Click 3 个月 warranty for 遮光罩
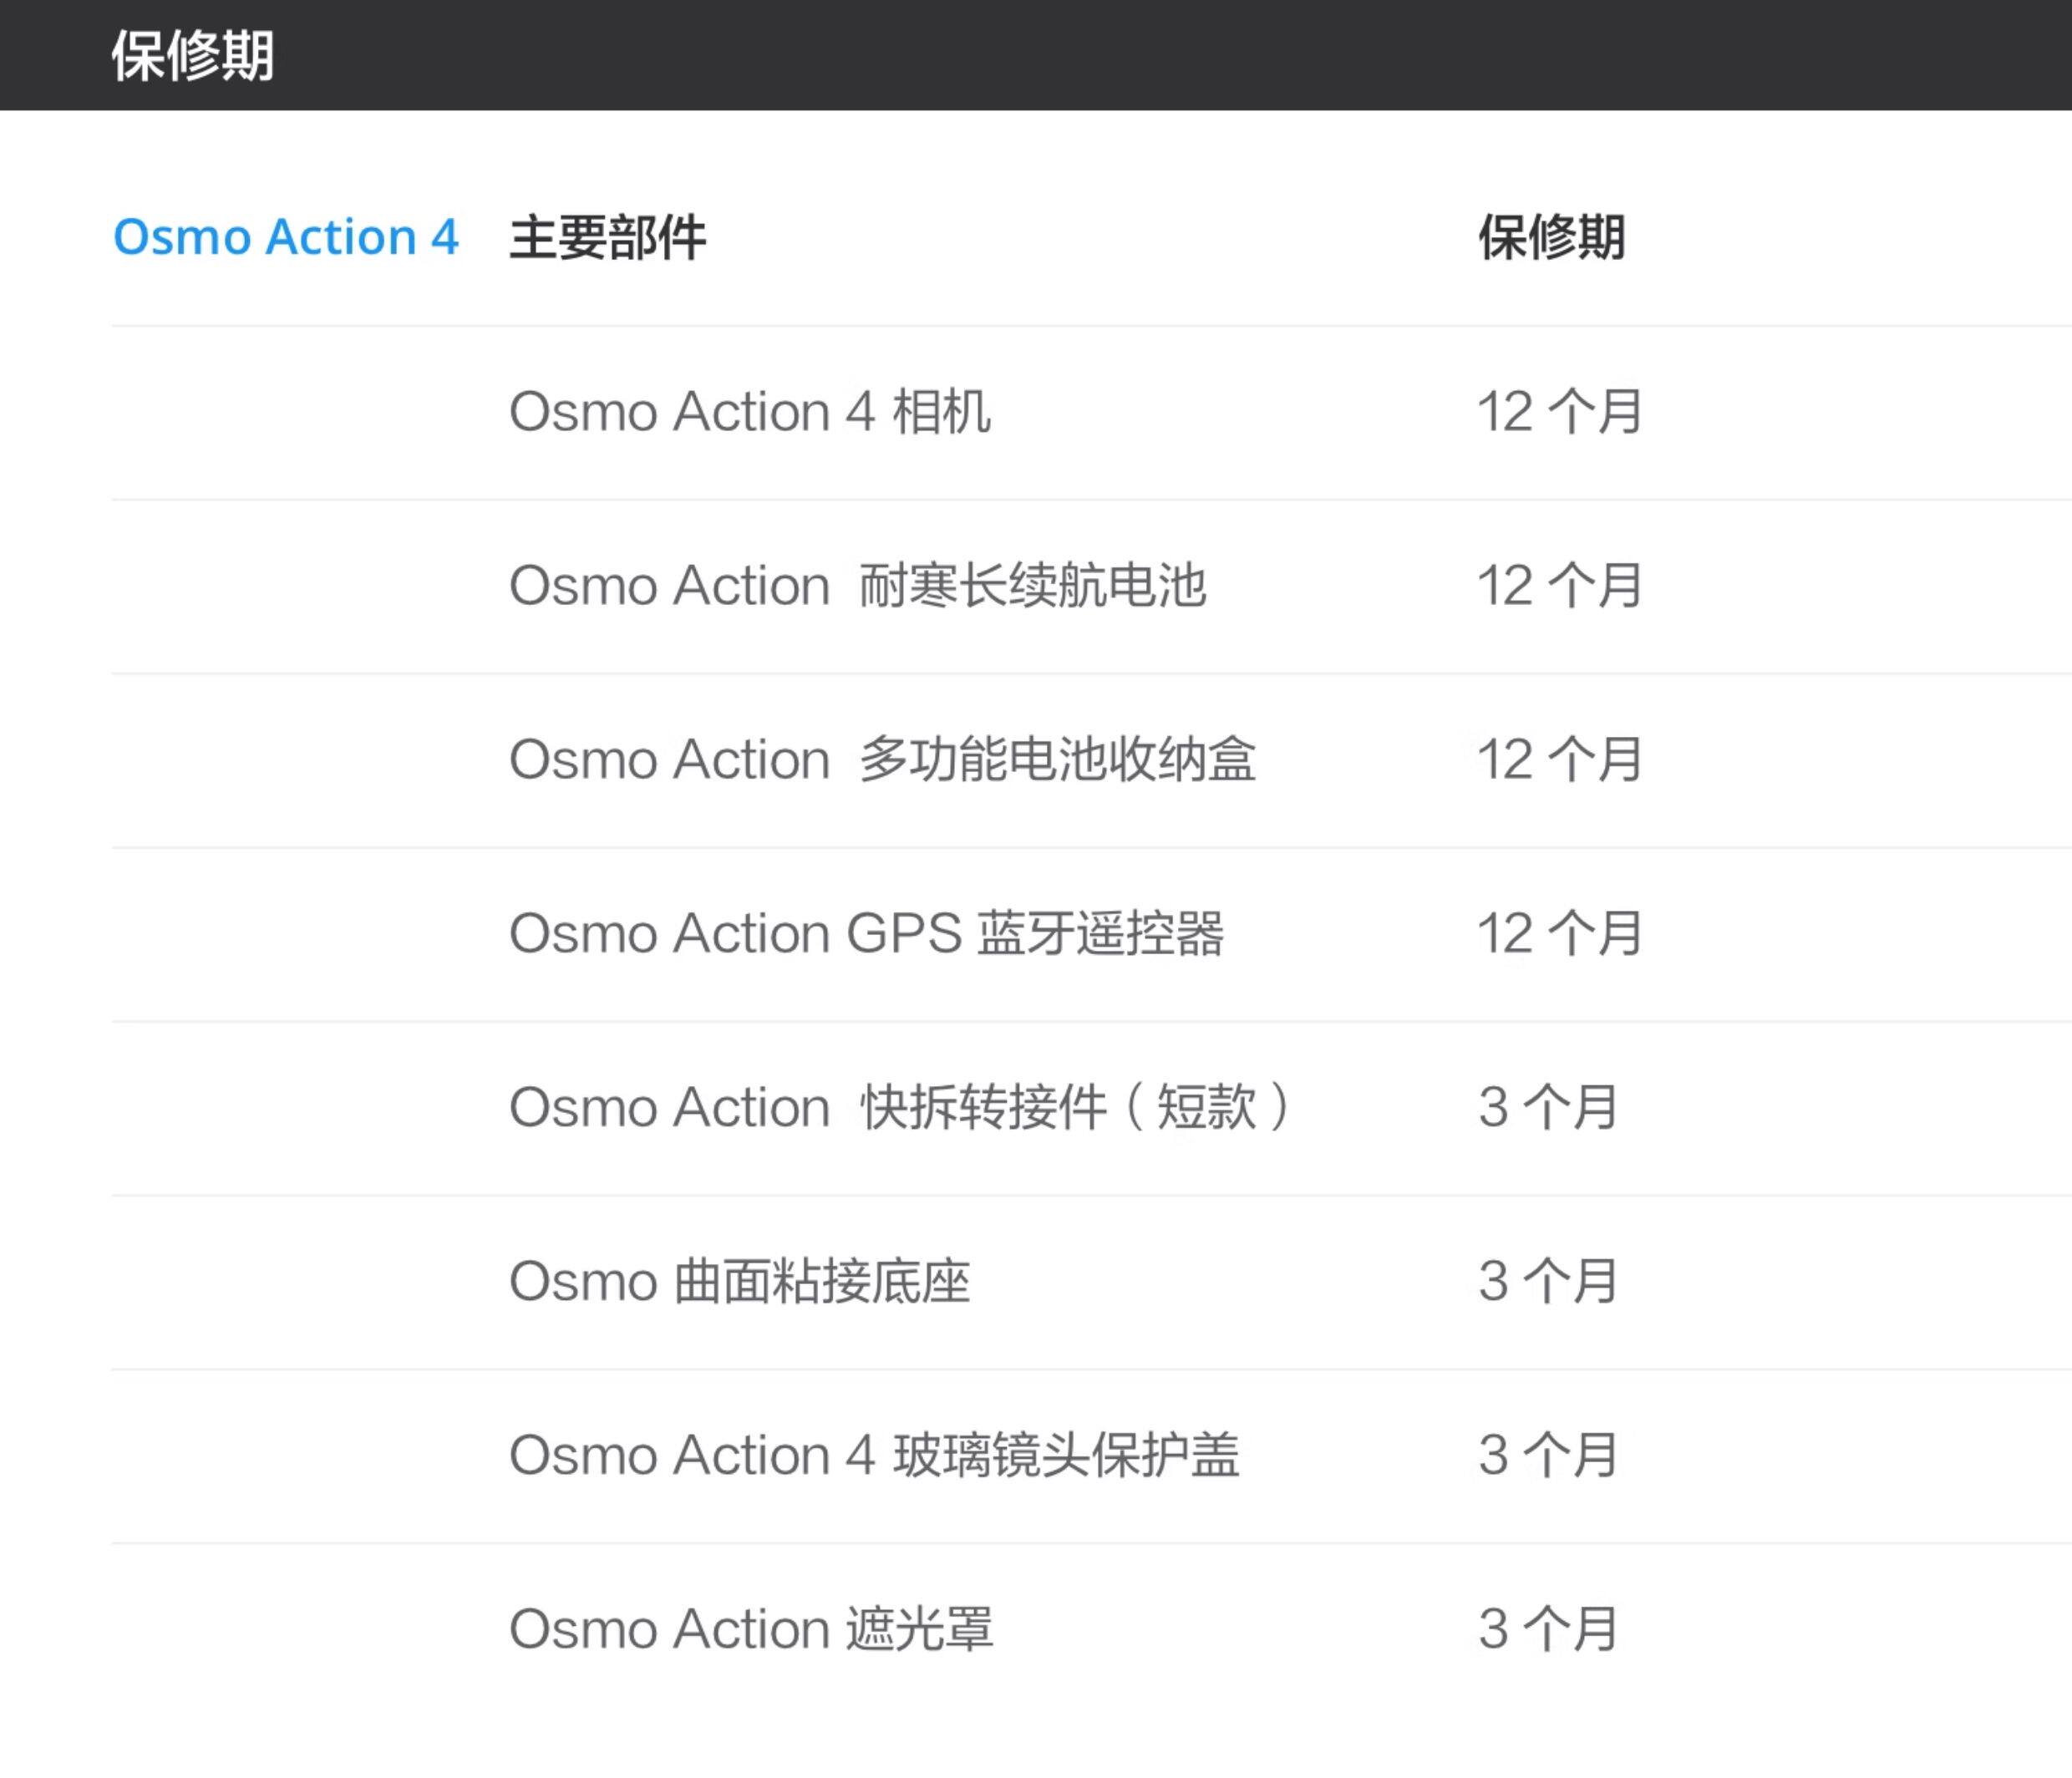The height and width of the screenshot is (1778, 2072). [x=1547, y=1630]
